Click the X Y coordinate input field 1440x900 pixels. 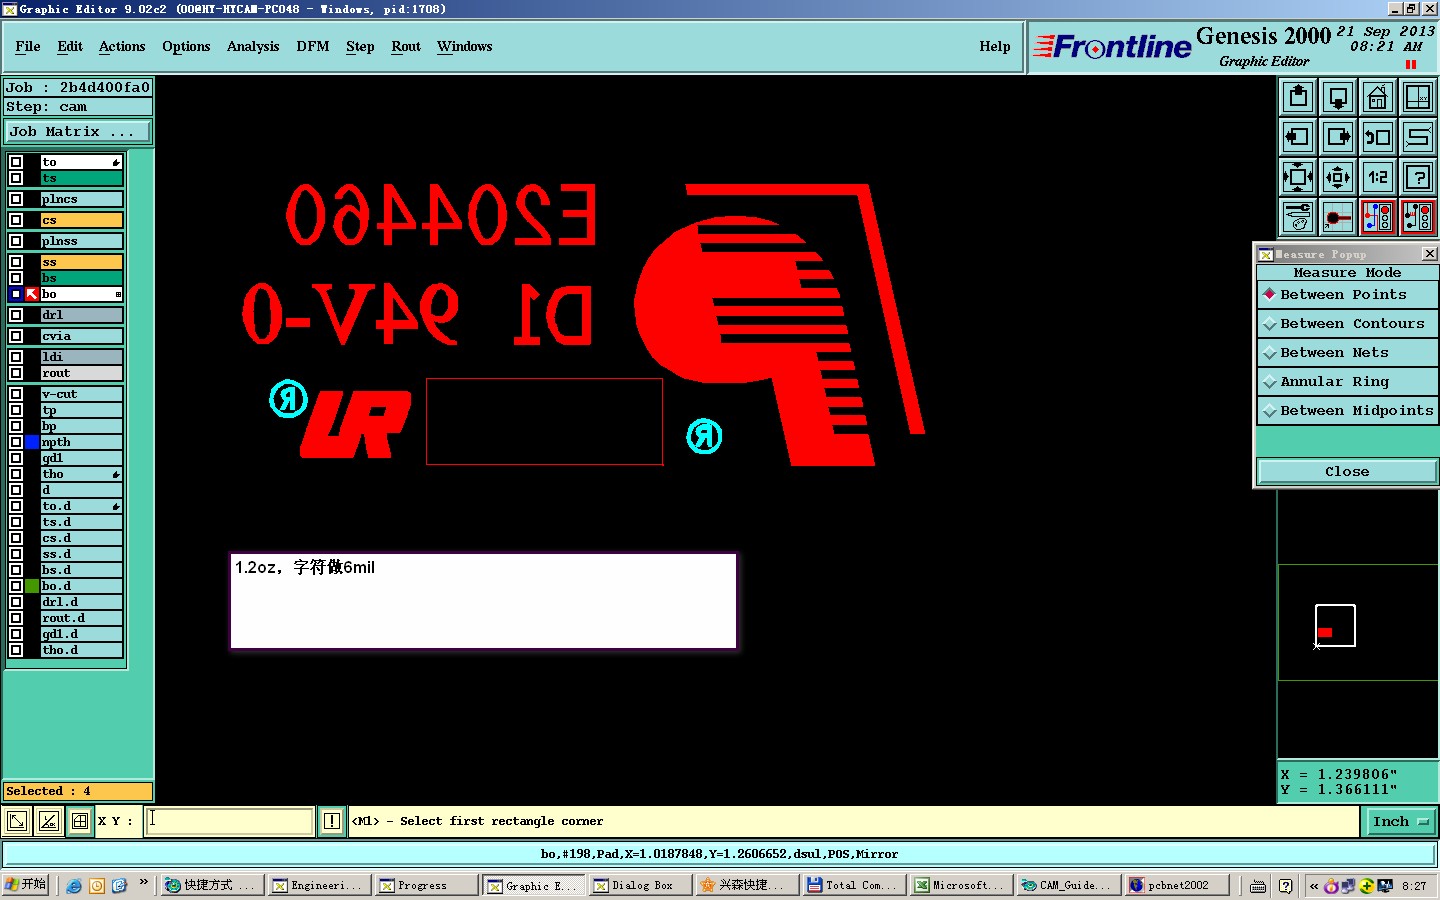[229, 821]
